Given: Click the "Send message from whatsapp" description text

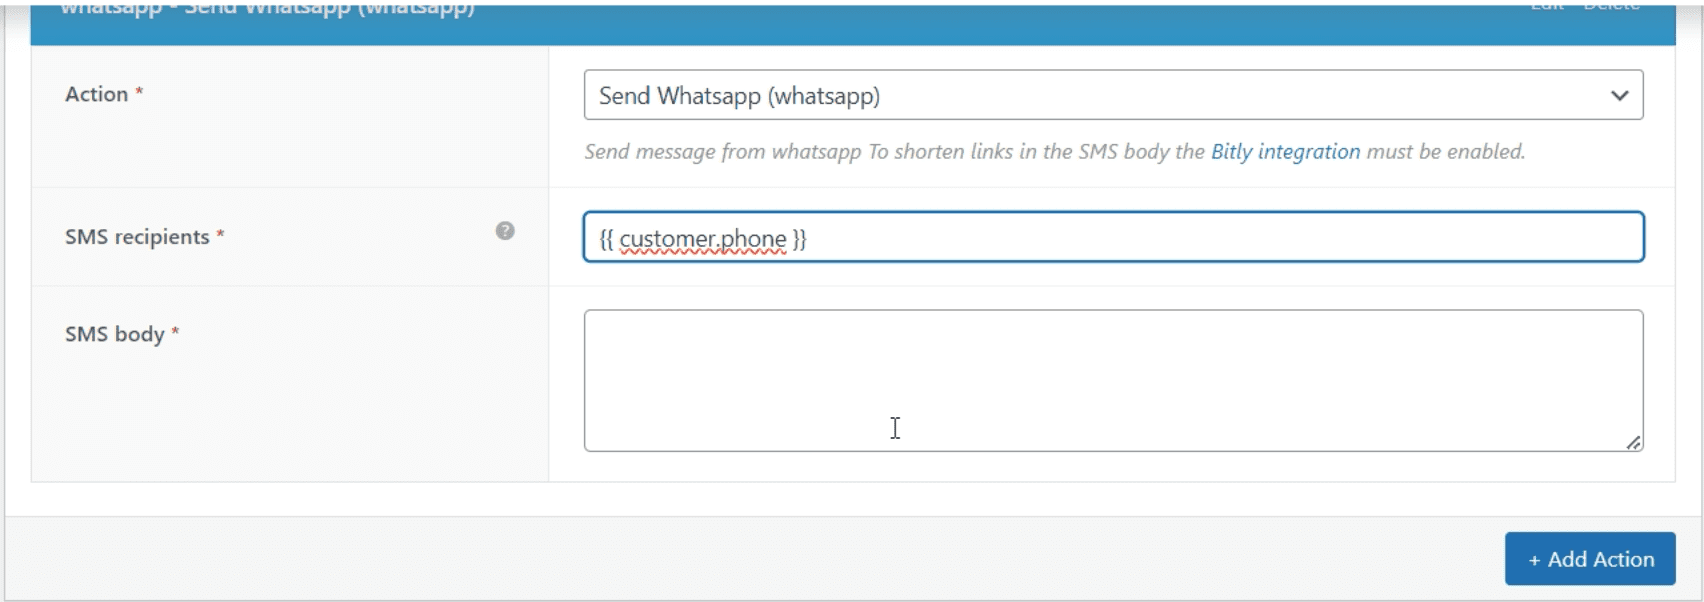Looking at the screenshot, I should click(x=722, y=152).
